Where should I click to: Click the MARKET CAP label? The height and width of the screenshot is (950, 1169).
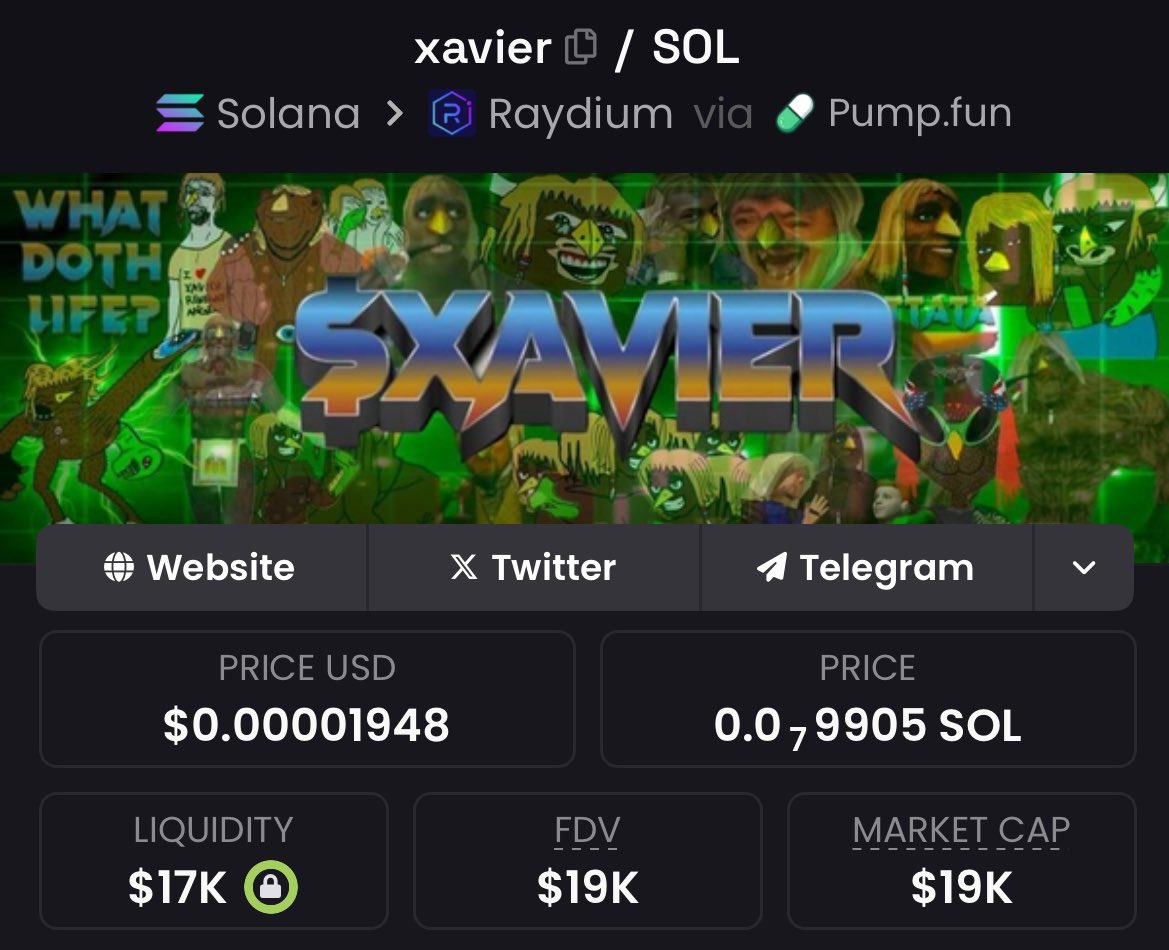tap(961, 830)
